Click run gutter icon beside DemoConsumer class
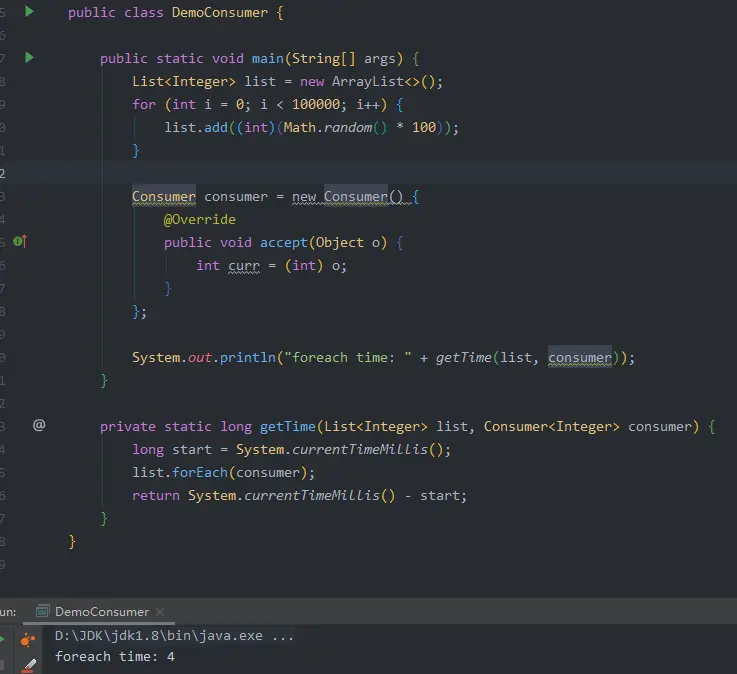Image resolution: width=737 pixels, height=674 pixels. pyautogui.click(x=29, y=12)
